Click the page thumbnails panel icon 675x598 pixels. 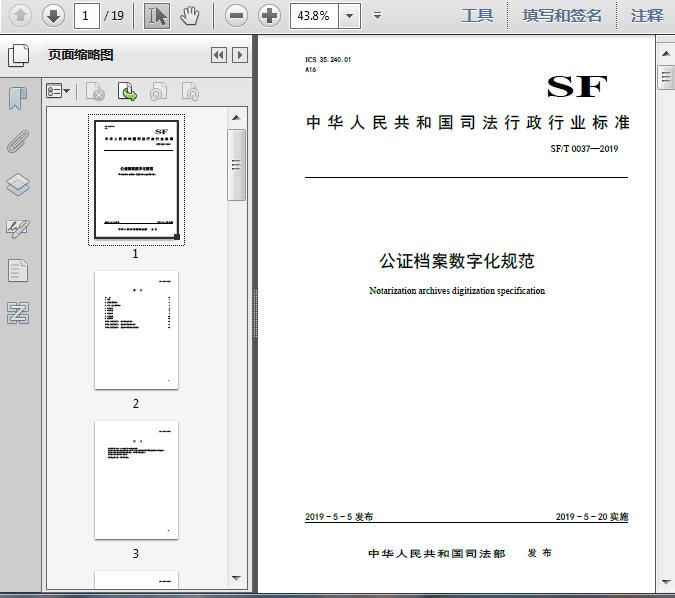pos(19,56)
